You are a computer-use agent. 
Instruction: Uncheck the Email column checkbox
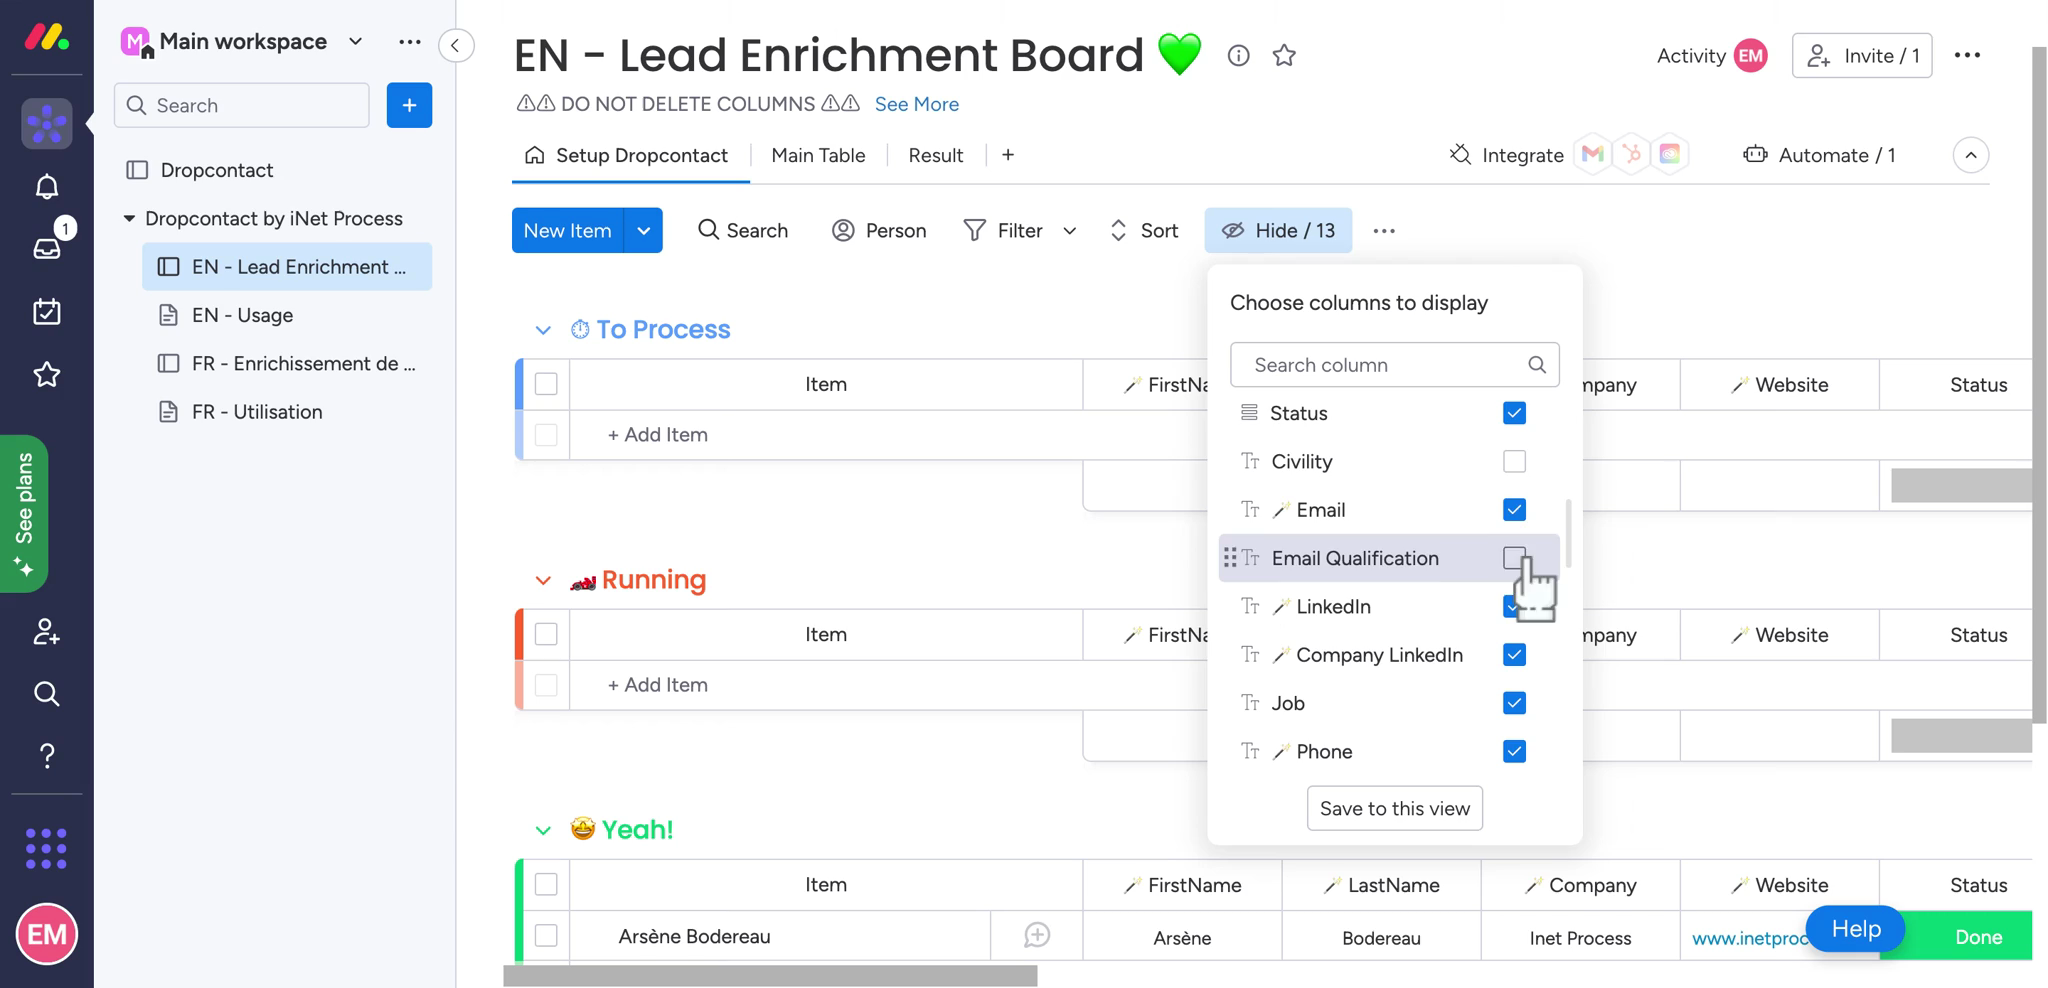point(1514,510)
